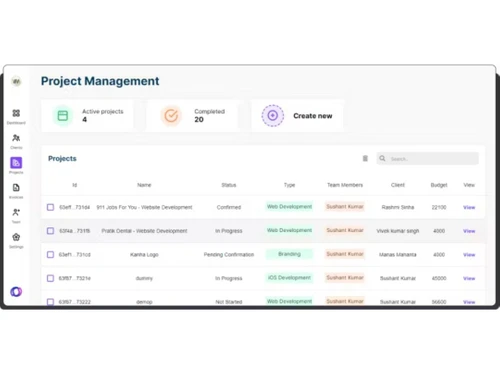
Task: Click the Status column header
Action: (229, 185)
